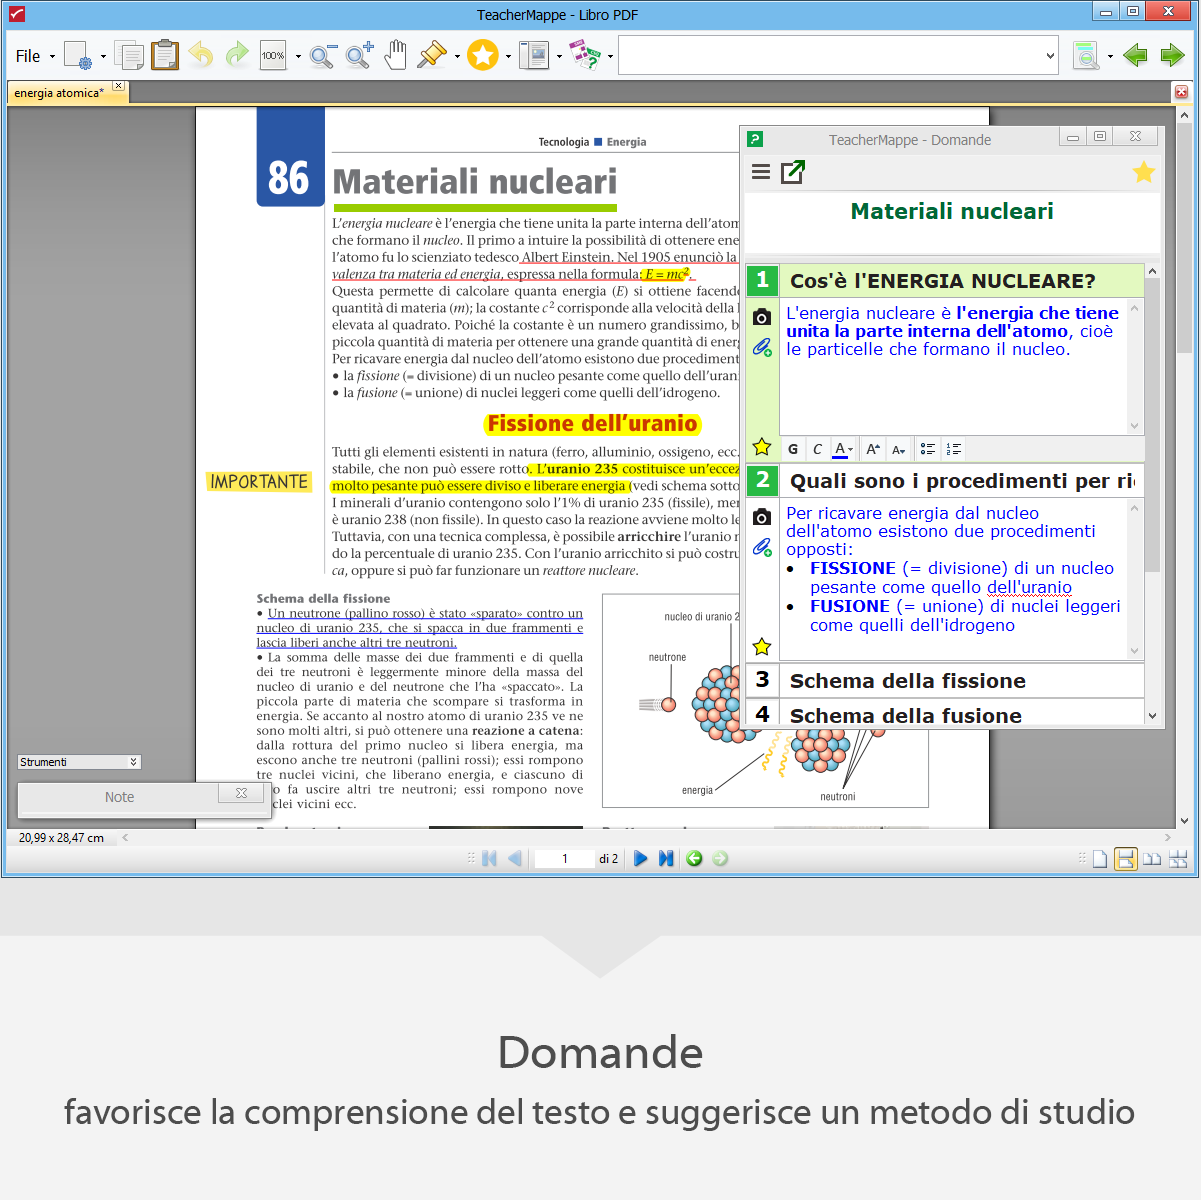Open the File menu dropdown
Image resolution: width=1201 pixels, height=1200 pixels.
[x=35, y=56]
